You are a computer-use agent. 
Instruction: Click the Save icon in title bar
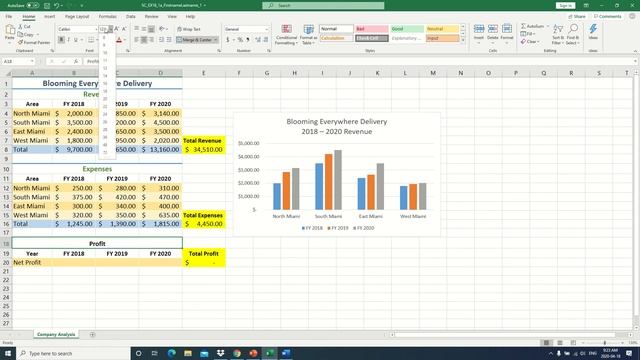[47, 5]
